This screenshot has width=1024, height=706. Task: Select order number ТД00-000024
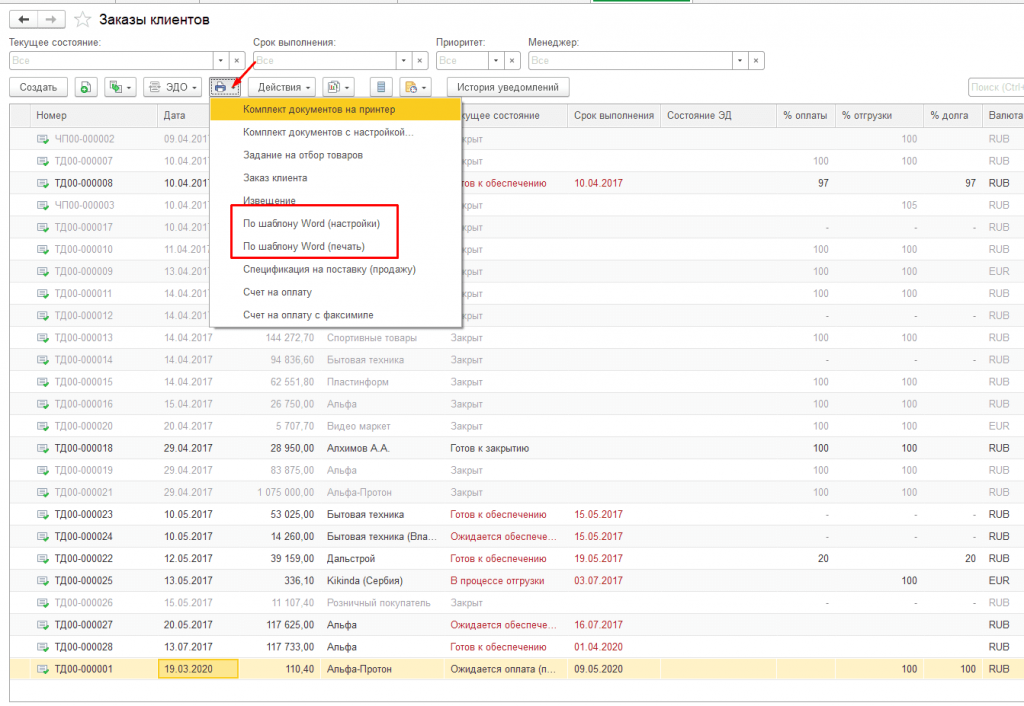[x=84, y=536]
